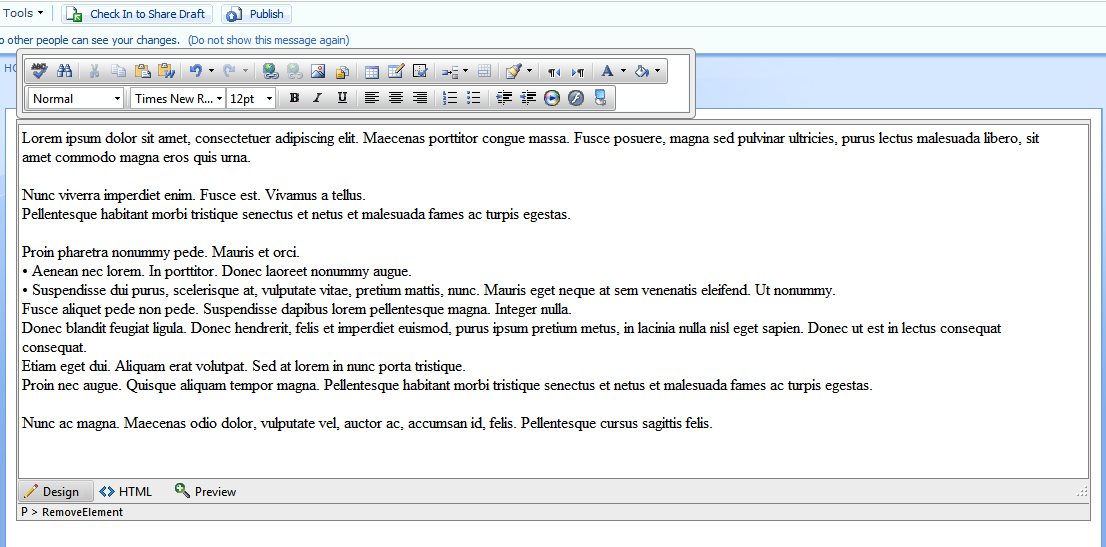
Task: Run the spell check tool
Action: tap(40, 71)
